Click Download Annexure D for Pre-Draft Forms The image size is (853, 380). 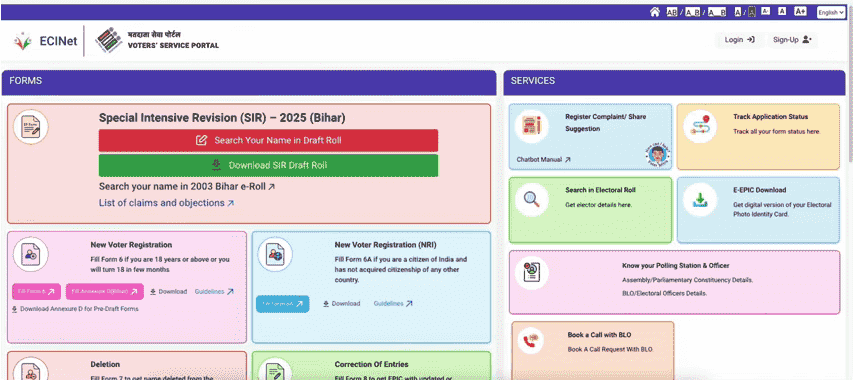point(75,309)
